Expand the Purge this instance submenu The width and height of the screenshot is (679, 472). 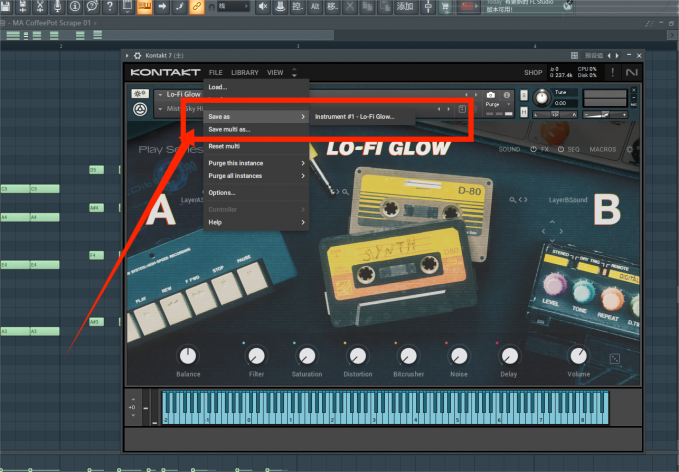coord(303,163)
